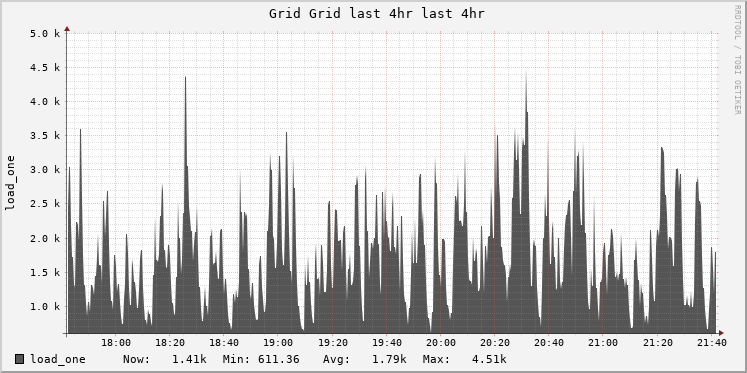Click the 19:00 time axis label
This screenshot has width=747, height=373.
(278, 343)
